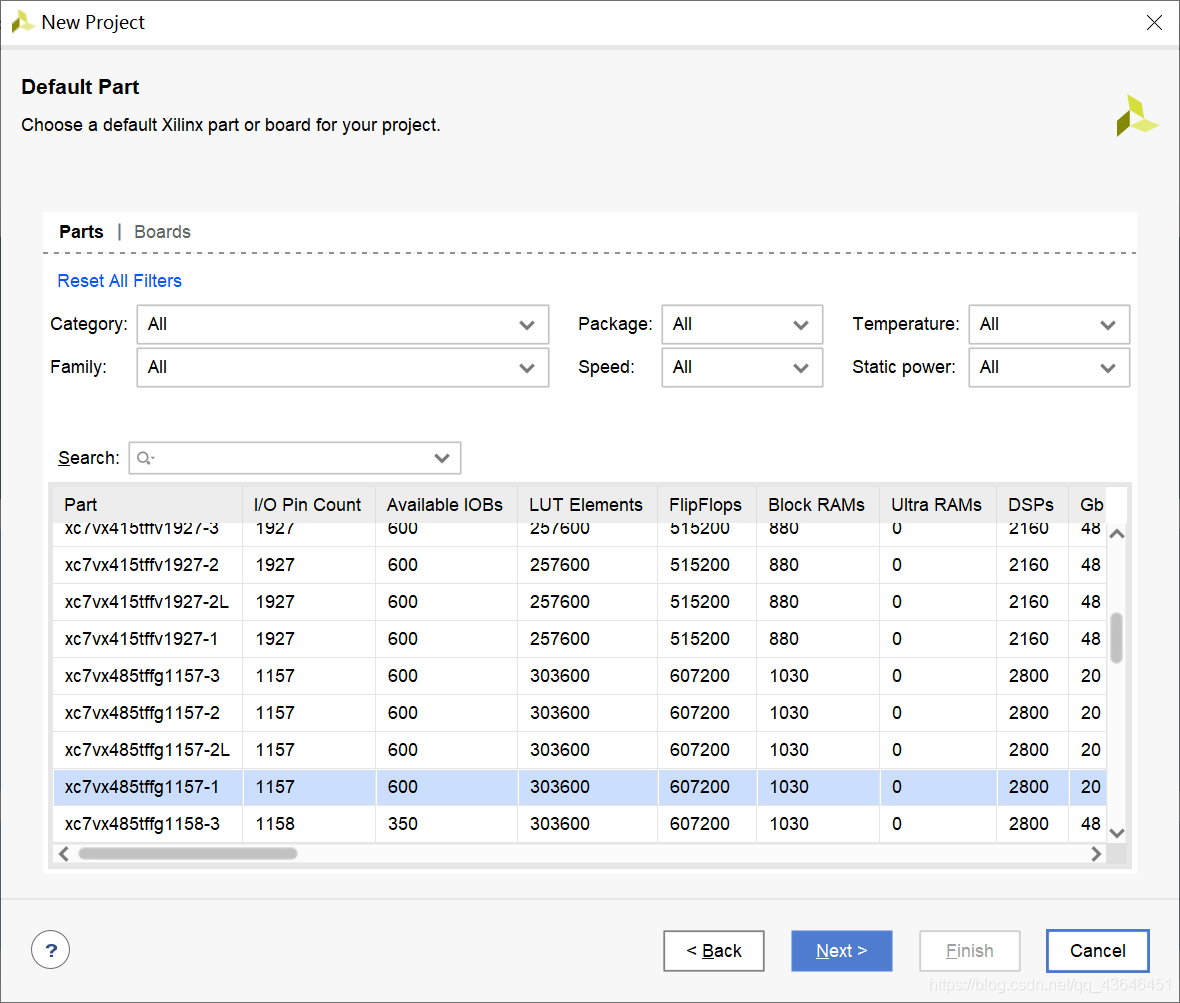This screenshot has height=1003, width=1180.
Task: Sort by DSPs column header
Action: (x=1032, y=505)
